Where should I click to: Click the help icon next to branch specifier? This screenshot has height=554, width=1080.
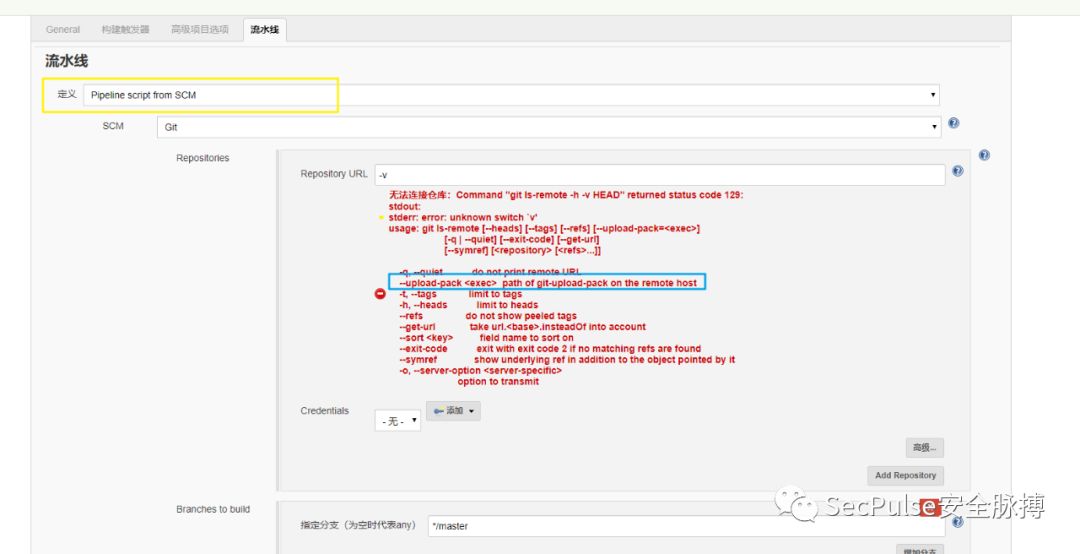pos(957,522)
